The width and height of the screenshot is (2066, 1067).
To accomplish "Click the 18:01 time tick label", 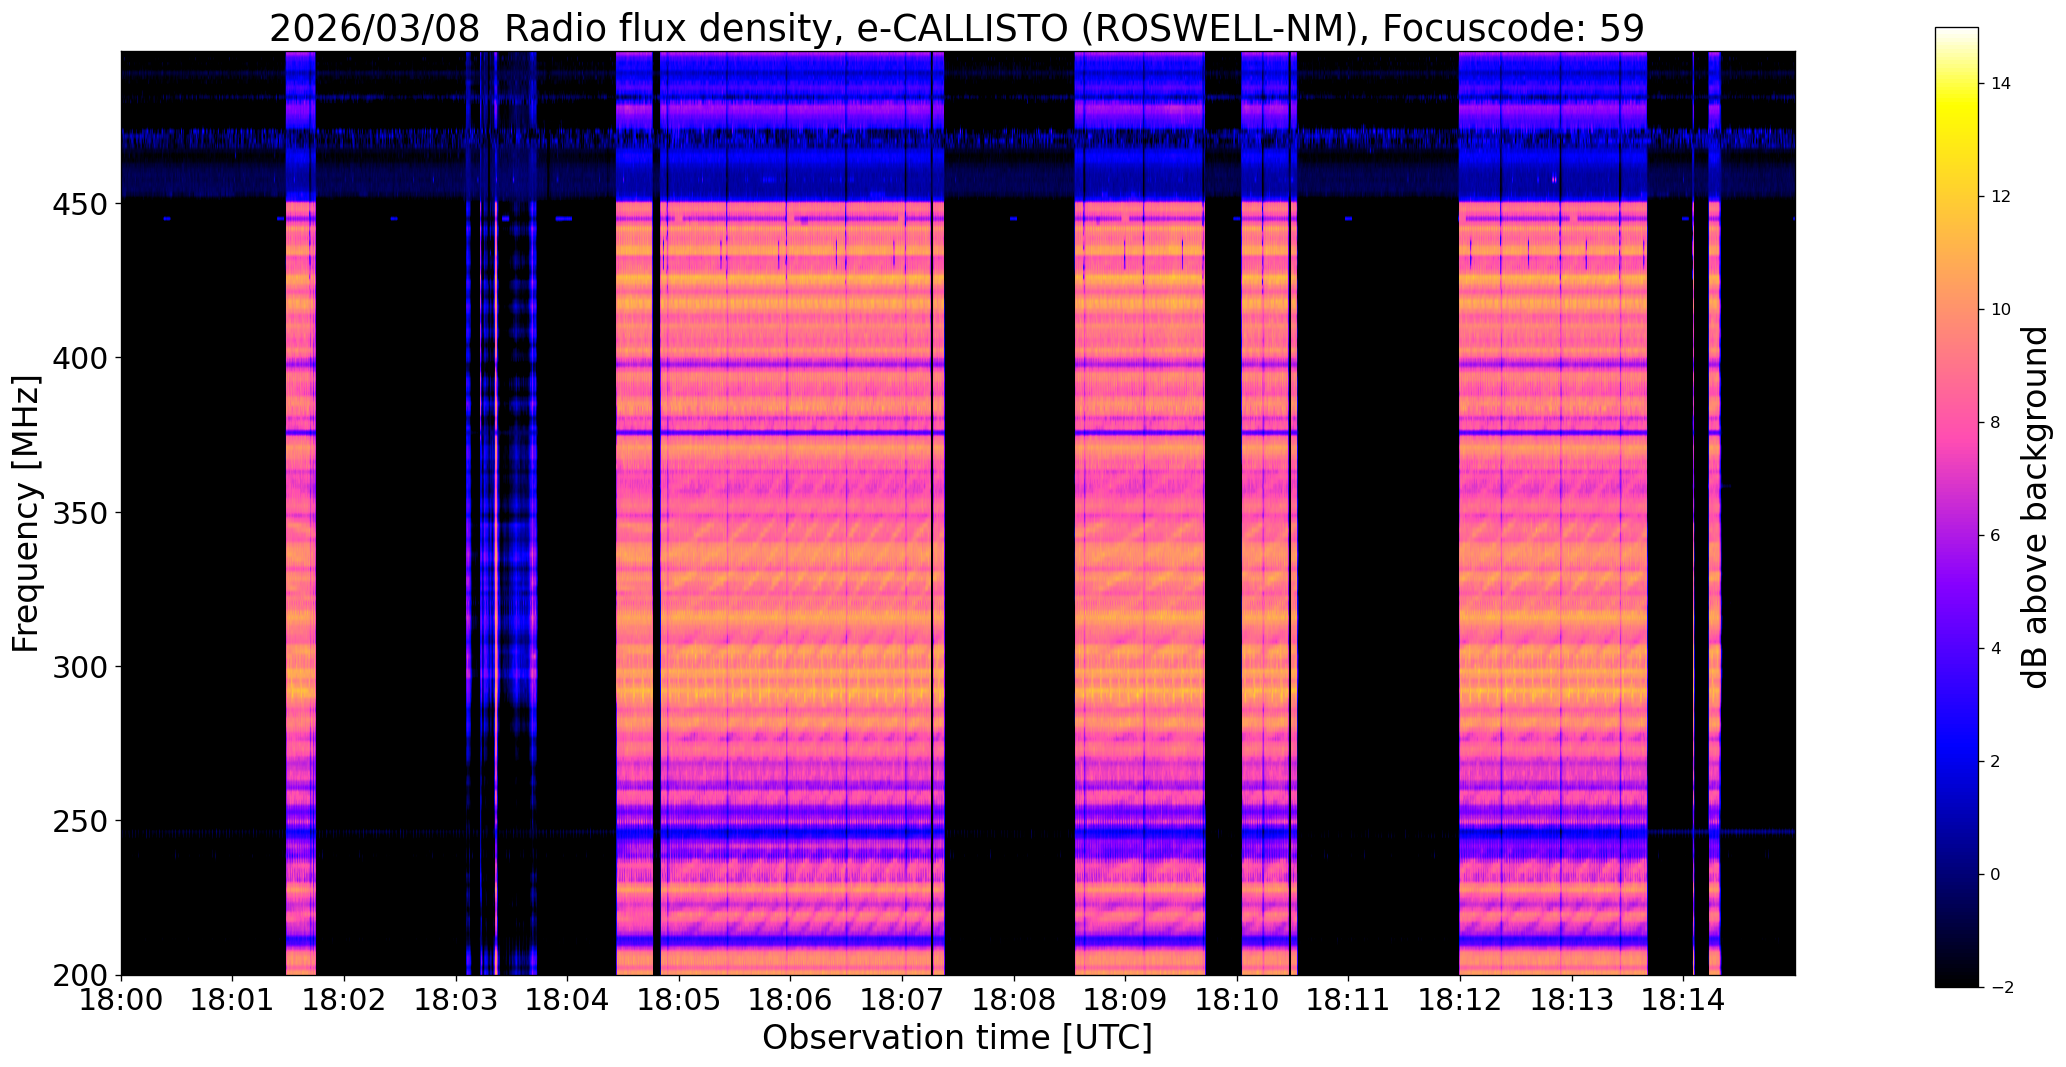I will pos(233,1000).
